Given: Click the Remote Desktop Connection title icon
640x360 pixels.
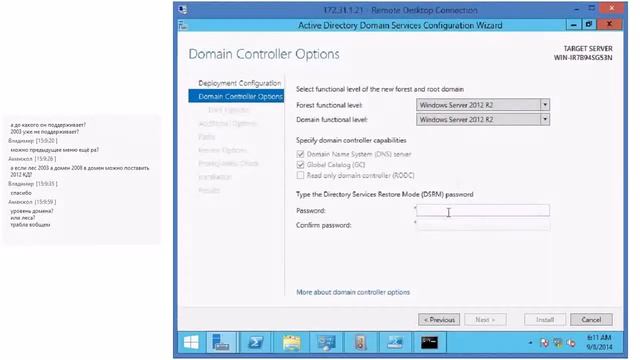Looking at the screenshot, I should coord(183,10).
